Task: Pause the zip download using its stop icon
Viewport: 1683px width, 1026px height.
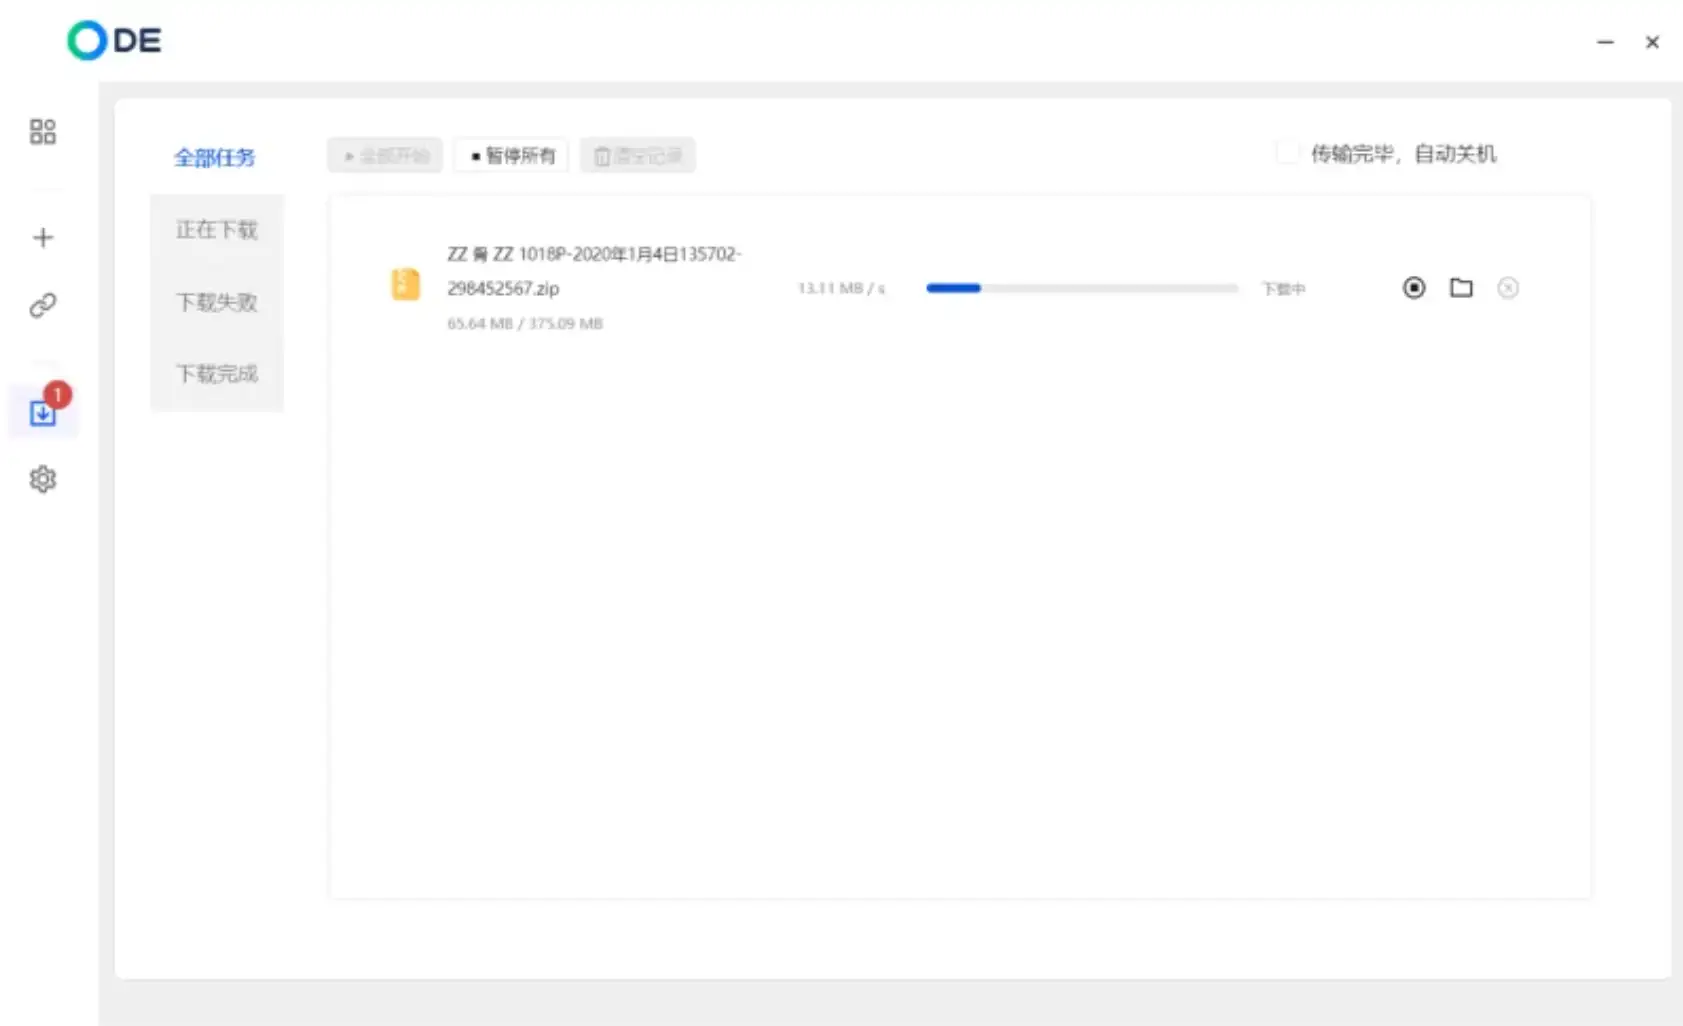Action: 1413,288
